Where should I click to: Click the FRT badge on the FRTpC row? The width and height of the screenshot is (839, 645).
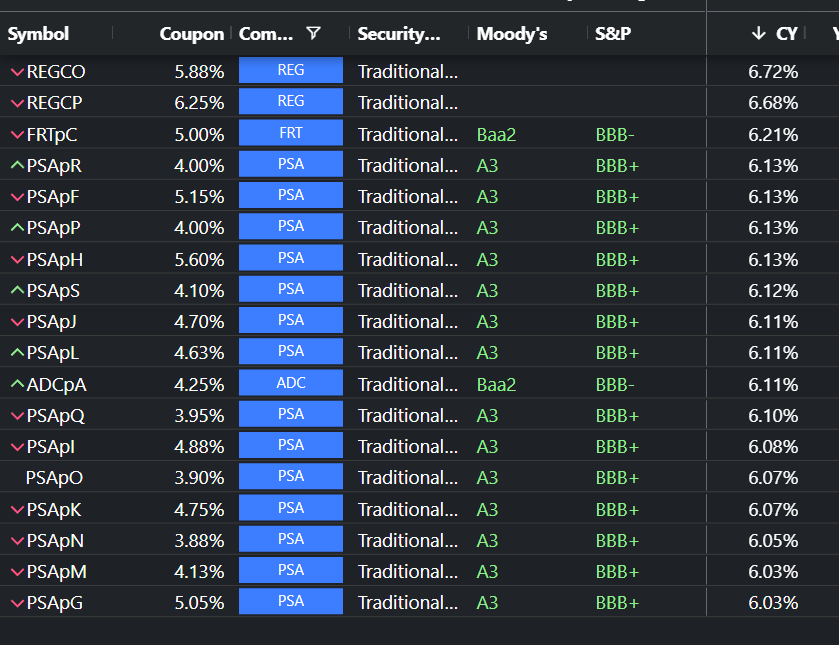pos(290,132)
